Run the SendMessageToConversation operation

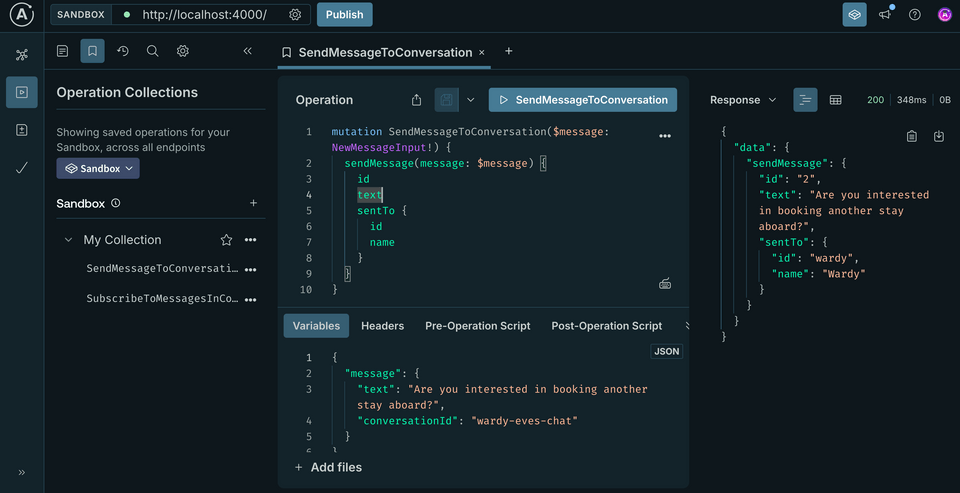coord(583,100)
